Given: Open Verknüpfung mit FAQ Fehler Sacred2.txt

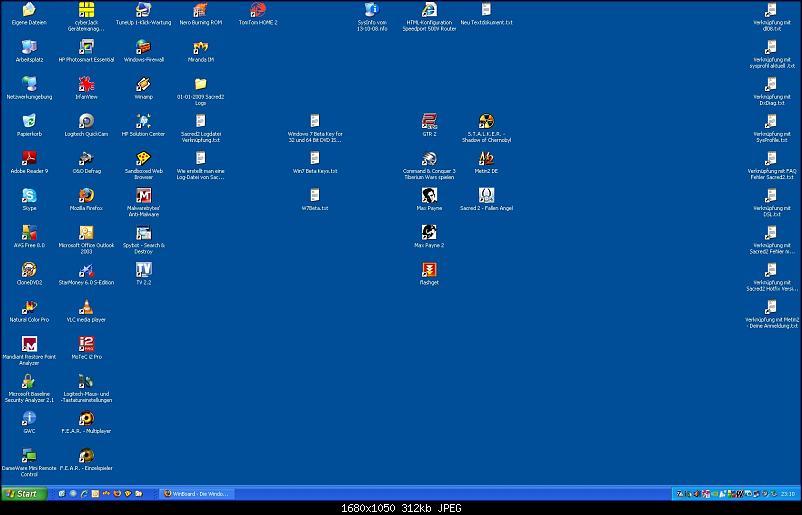Looking at the screenshot, I should [772, 159].
